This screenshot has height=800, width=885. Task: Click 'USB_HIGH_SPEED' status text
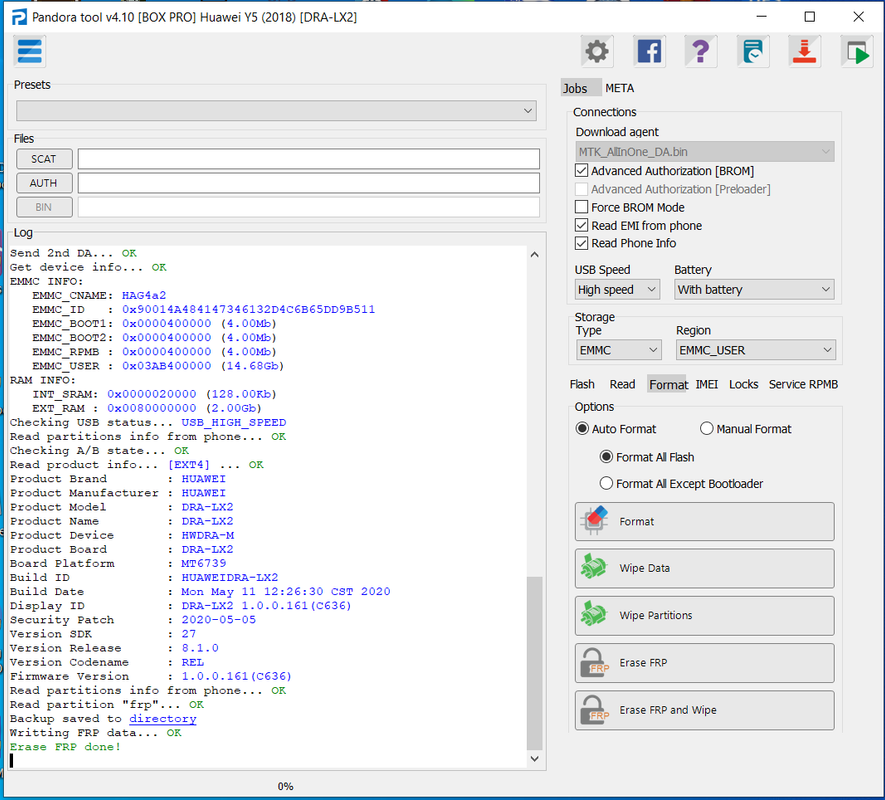[234, 422]
